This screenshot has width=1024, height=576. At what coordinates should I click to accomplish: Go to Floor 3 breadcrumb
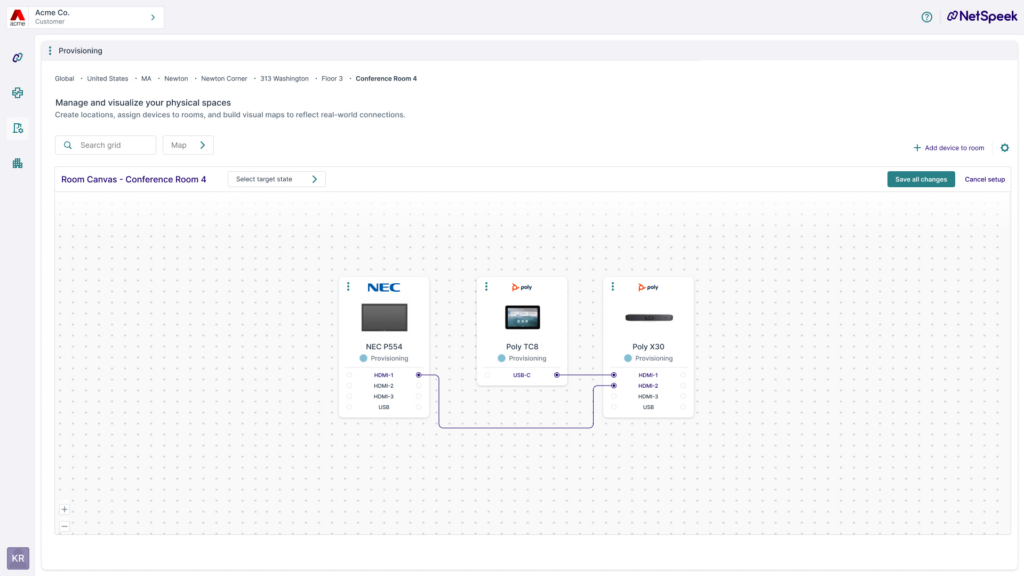coord(331,78)
